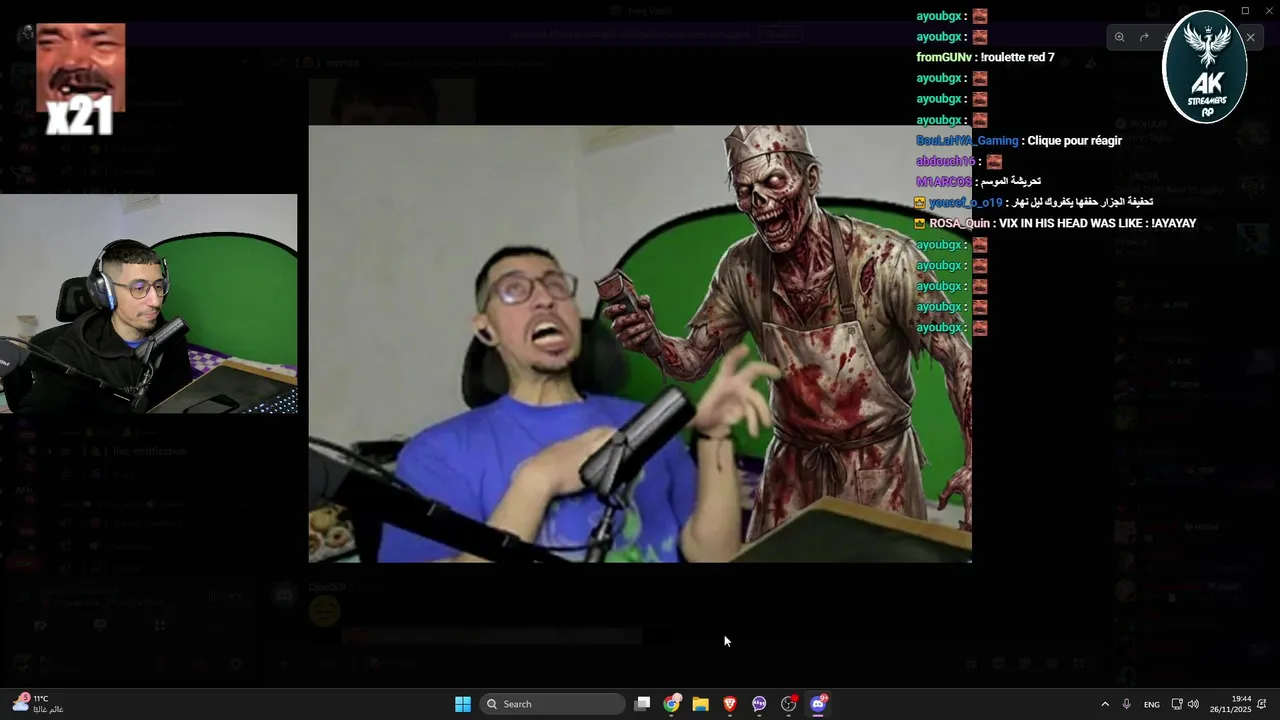Open the purple chat-bubble app in taskbar
Viewport: 1280px width, 720px height.
coord(759,704)
